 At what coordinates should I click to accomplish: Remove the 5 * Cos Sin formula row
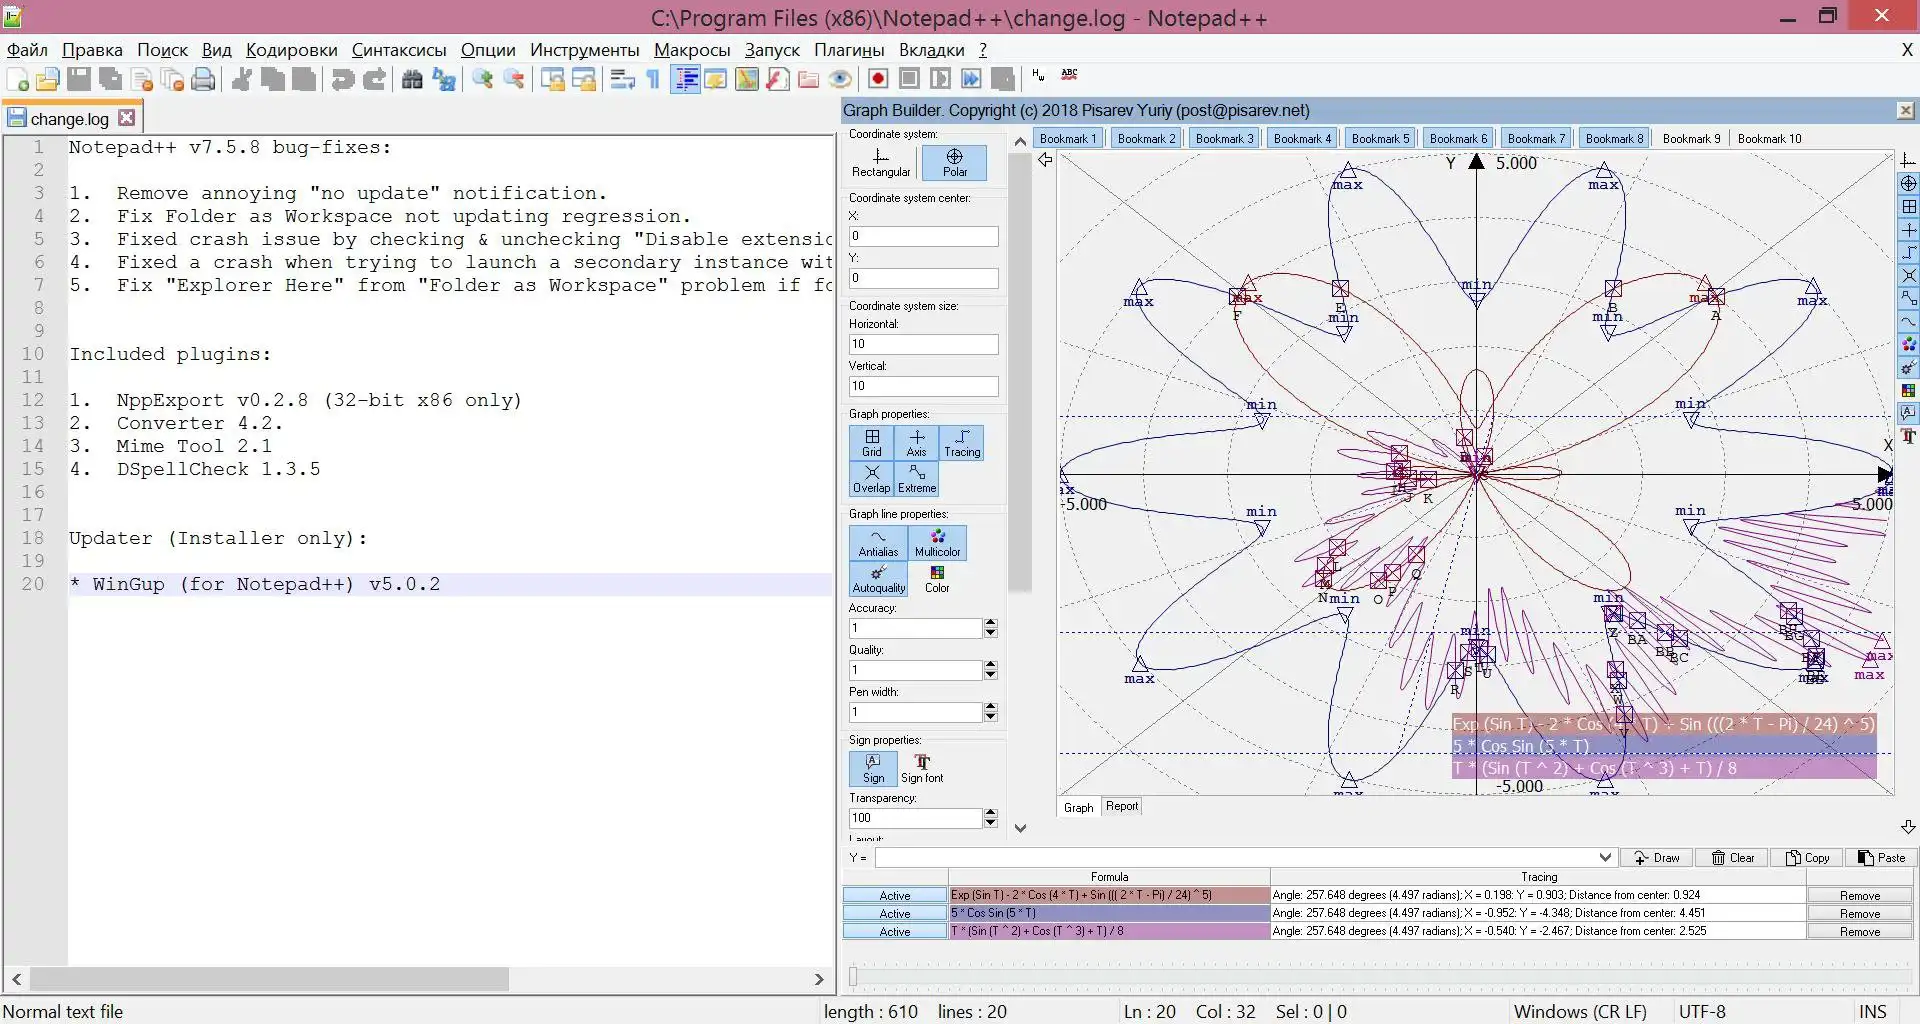pyautogui.click(x=1859, y=914)
